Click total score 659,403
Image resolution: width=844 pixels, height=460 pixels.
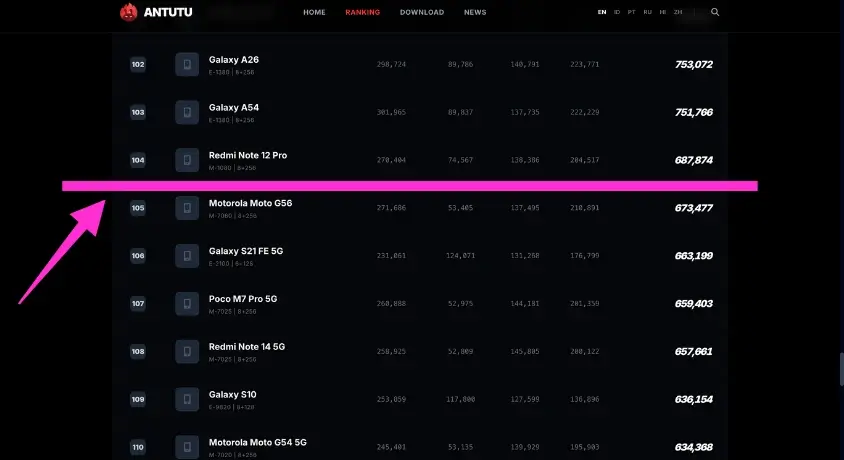[x=694, y=304]
